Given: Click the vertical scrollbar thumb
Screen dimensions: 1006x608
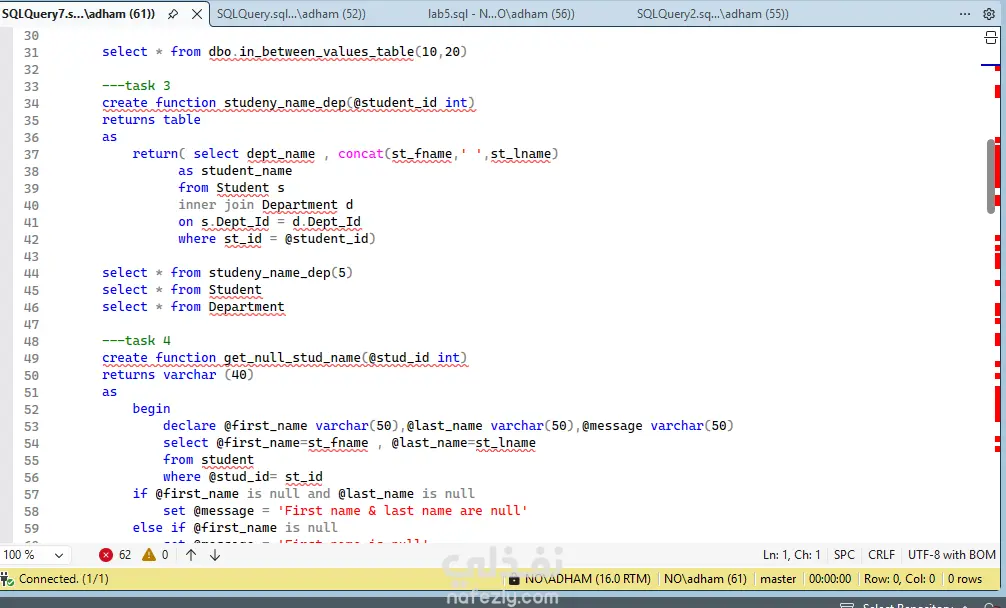Looking at the screenshot, I should pyautogui.click(x=991, y=176).
